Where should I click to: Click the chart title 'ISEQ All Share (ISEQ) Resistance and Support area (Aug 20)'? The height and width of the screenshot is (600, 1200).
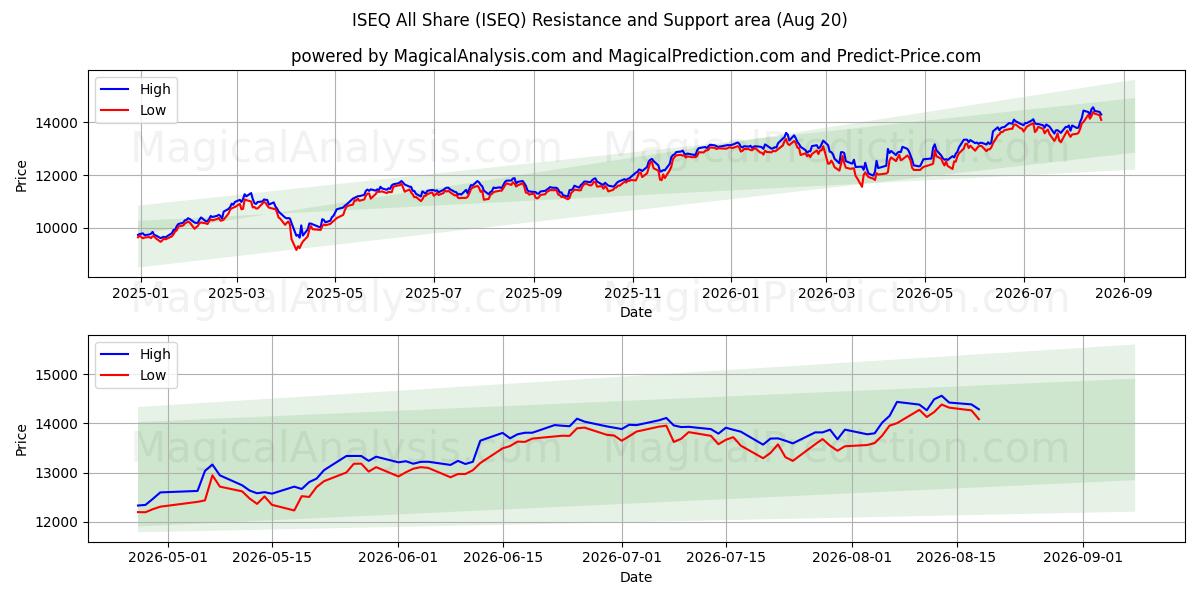click(x=600, y=20)
